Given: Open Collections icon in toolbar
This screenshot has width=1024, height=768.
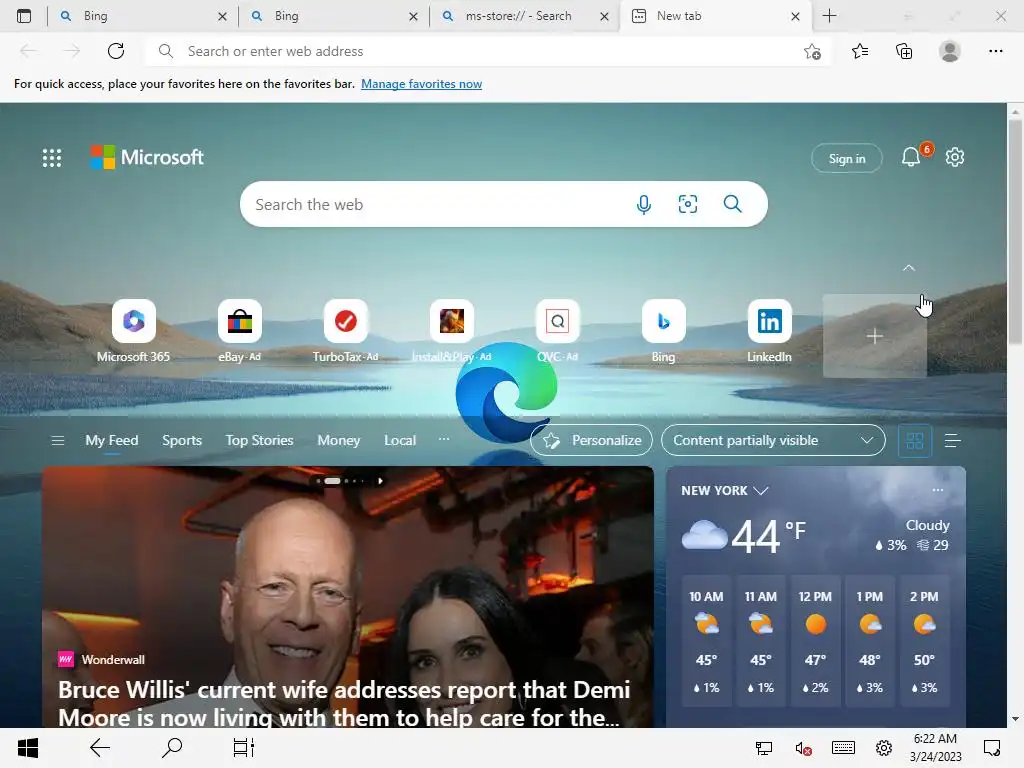Looking at the screenshot, I should (904, 51).
